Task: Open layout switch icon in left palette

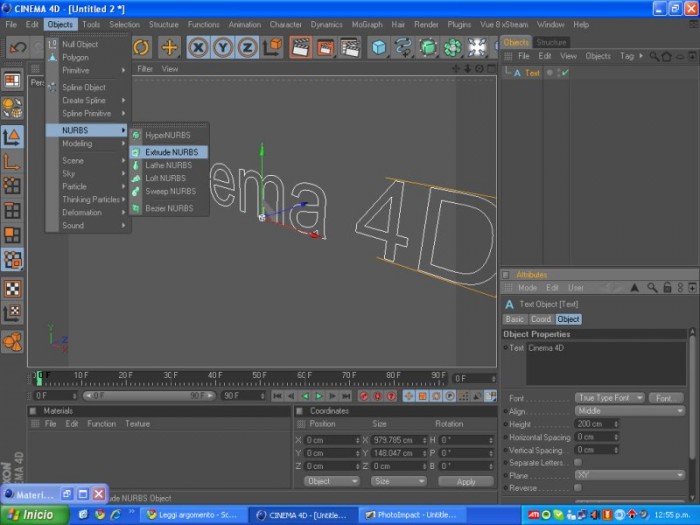Action: [12, 81]
